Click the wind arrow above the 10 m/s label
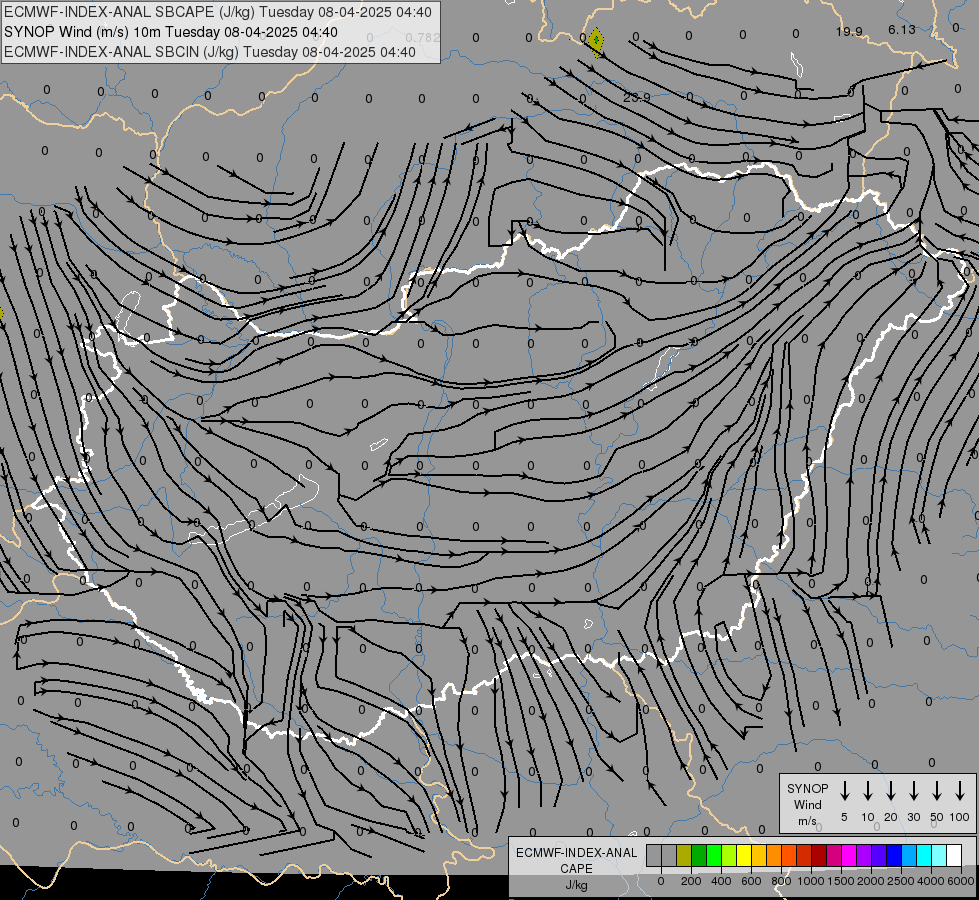Viewport: 979px width, 900px height. click(867, 791)
